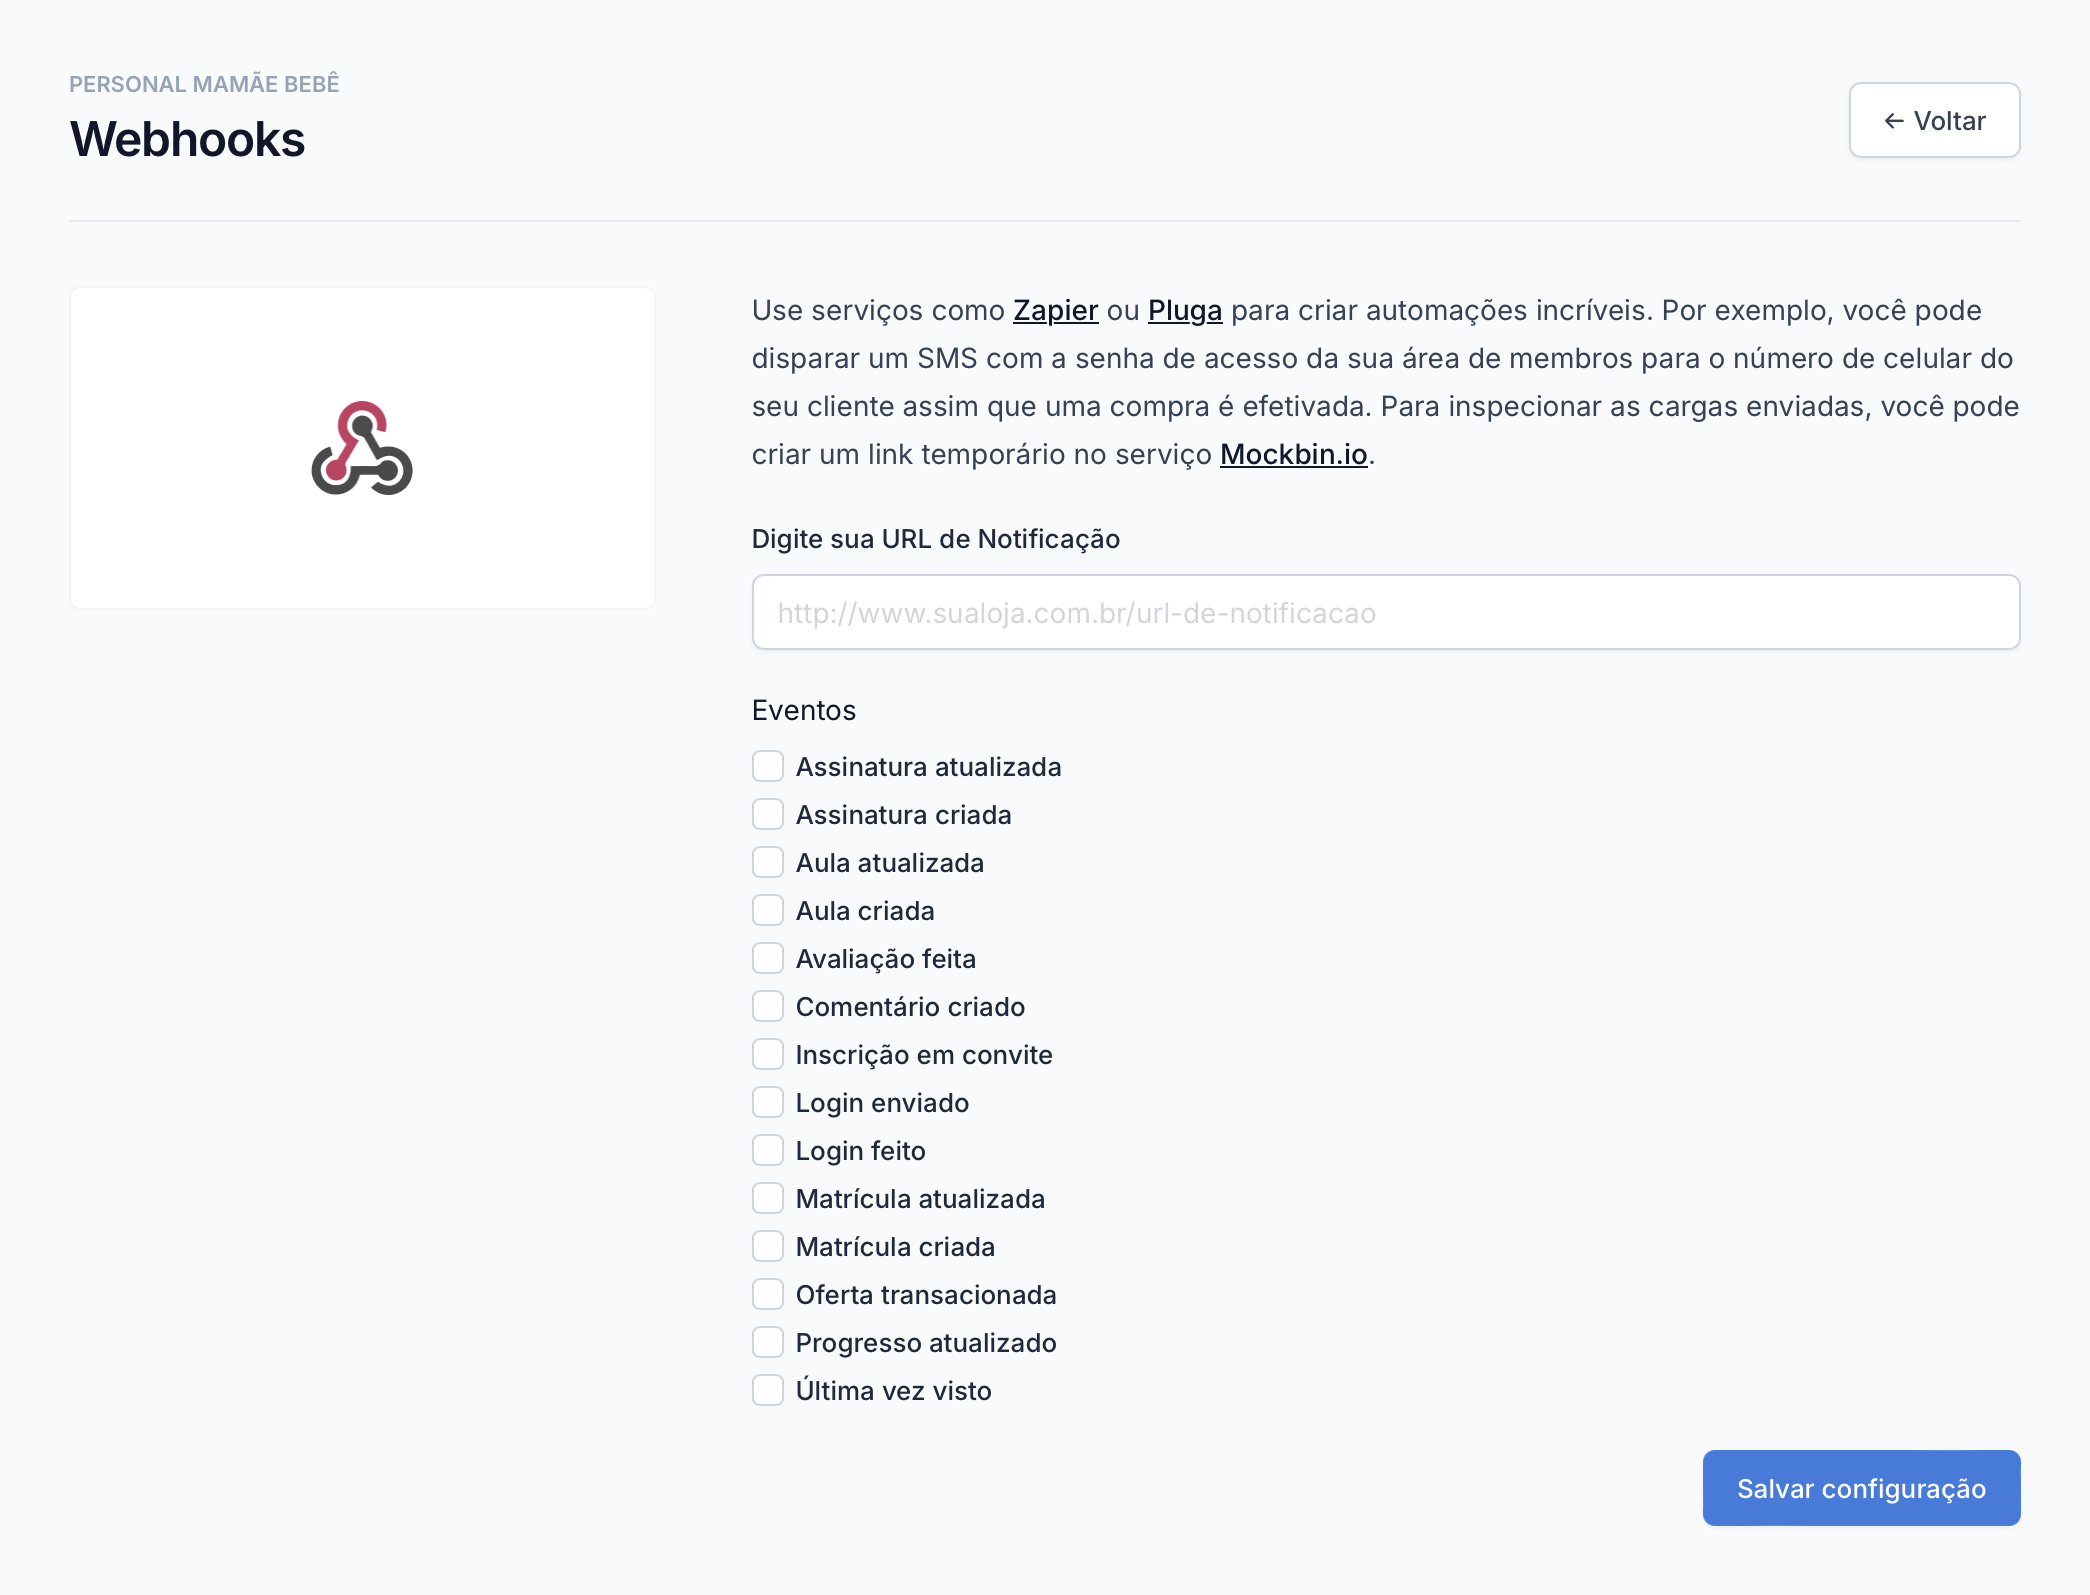Tick the Login feito checkbox

(x=768, y=1151)
